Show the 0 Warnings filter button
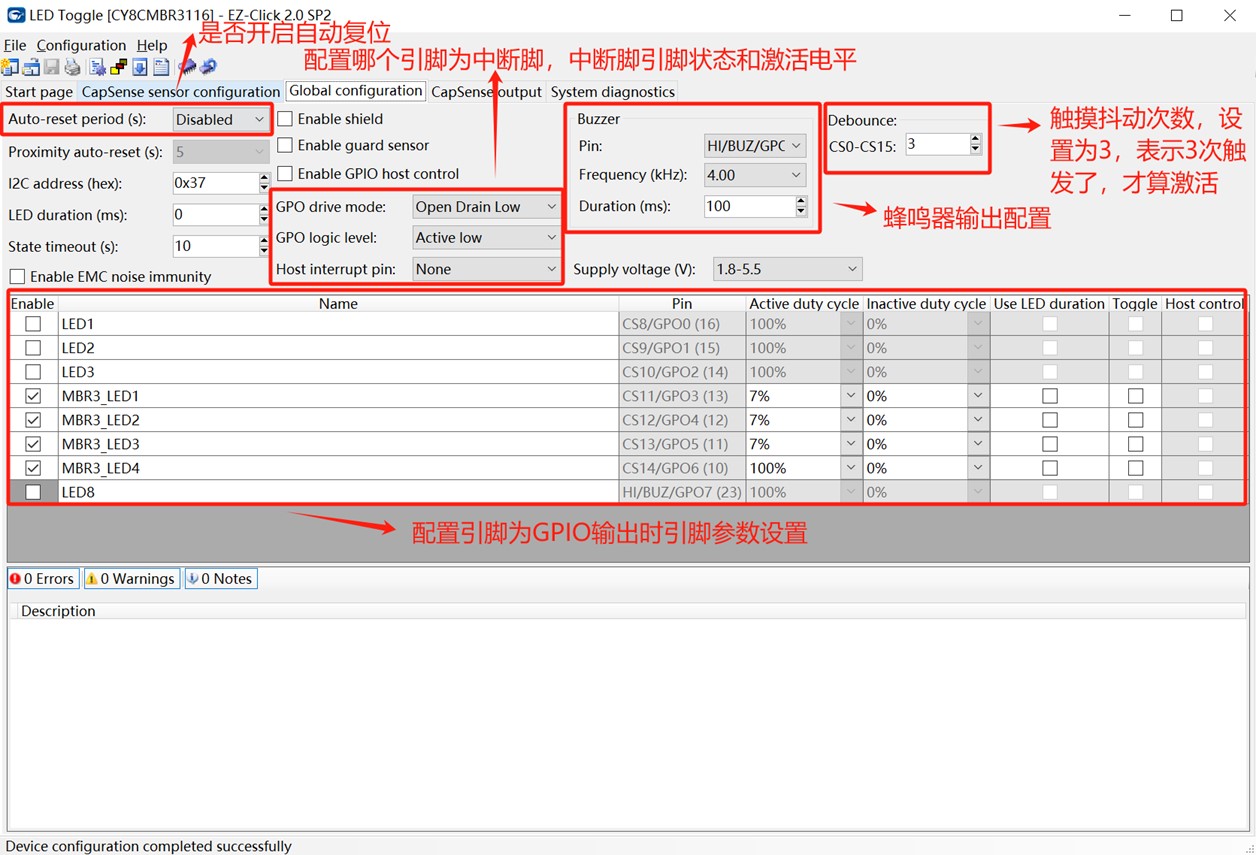 tap(131, 579)
